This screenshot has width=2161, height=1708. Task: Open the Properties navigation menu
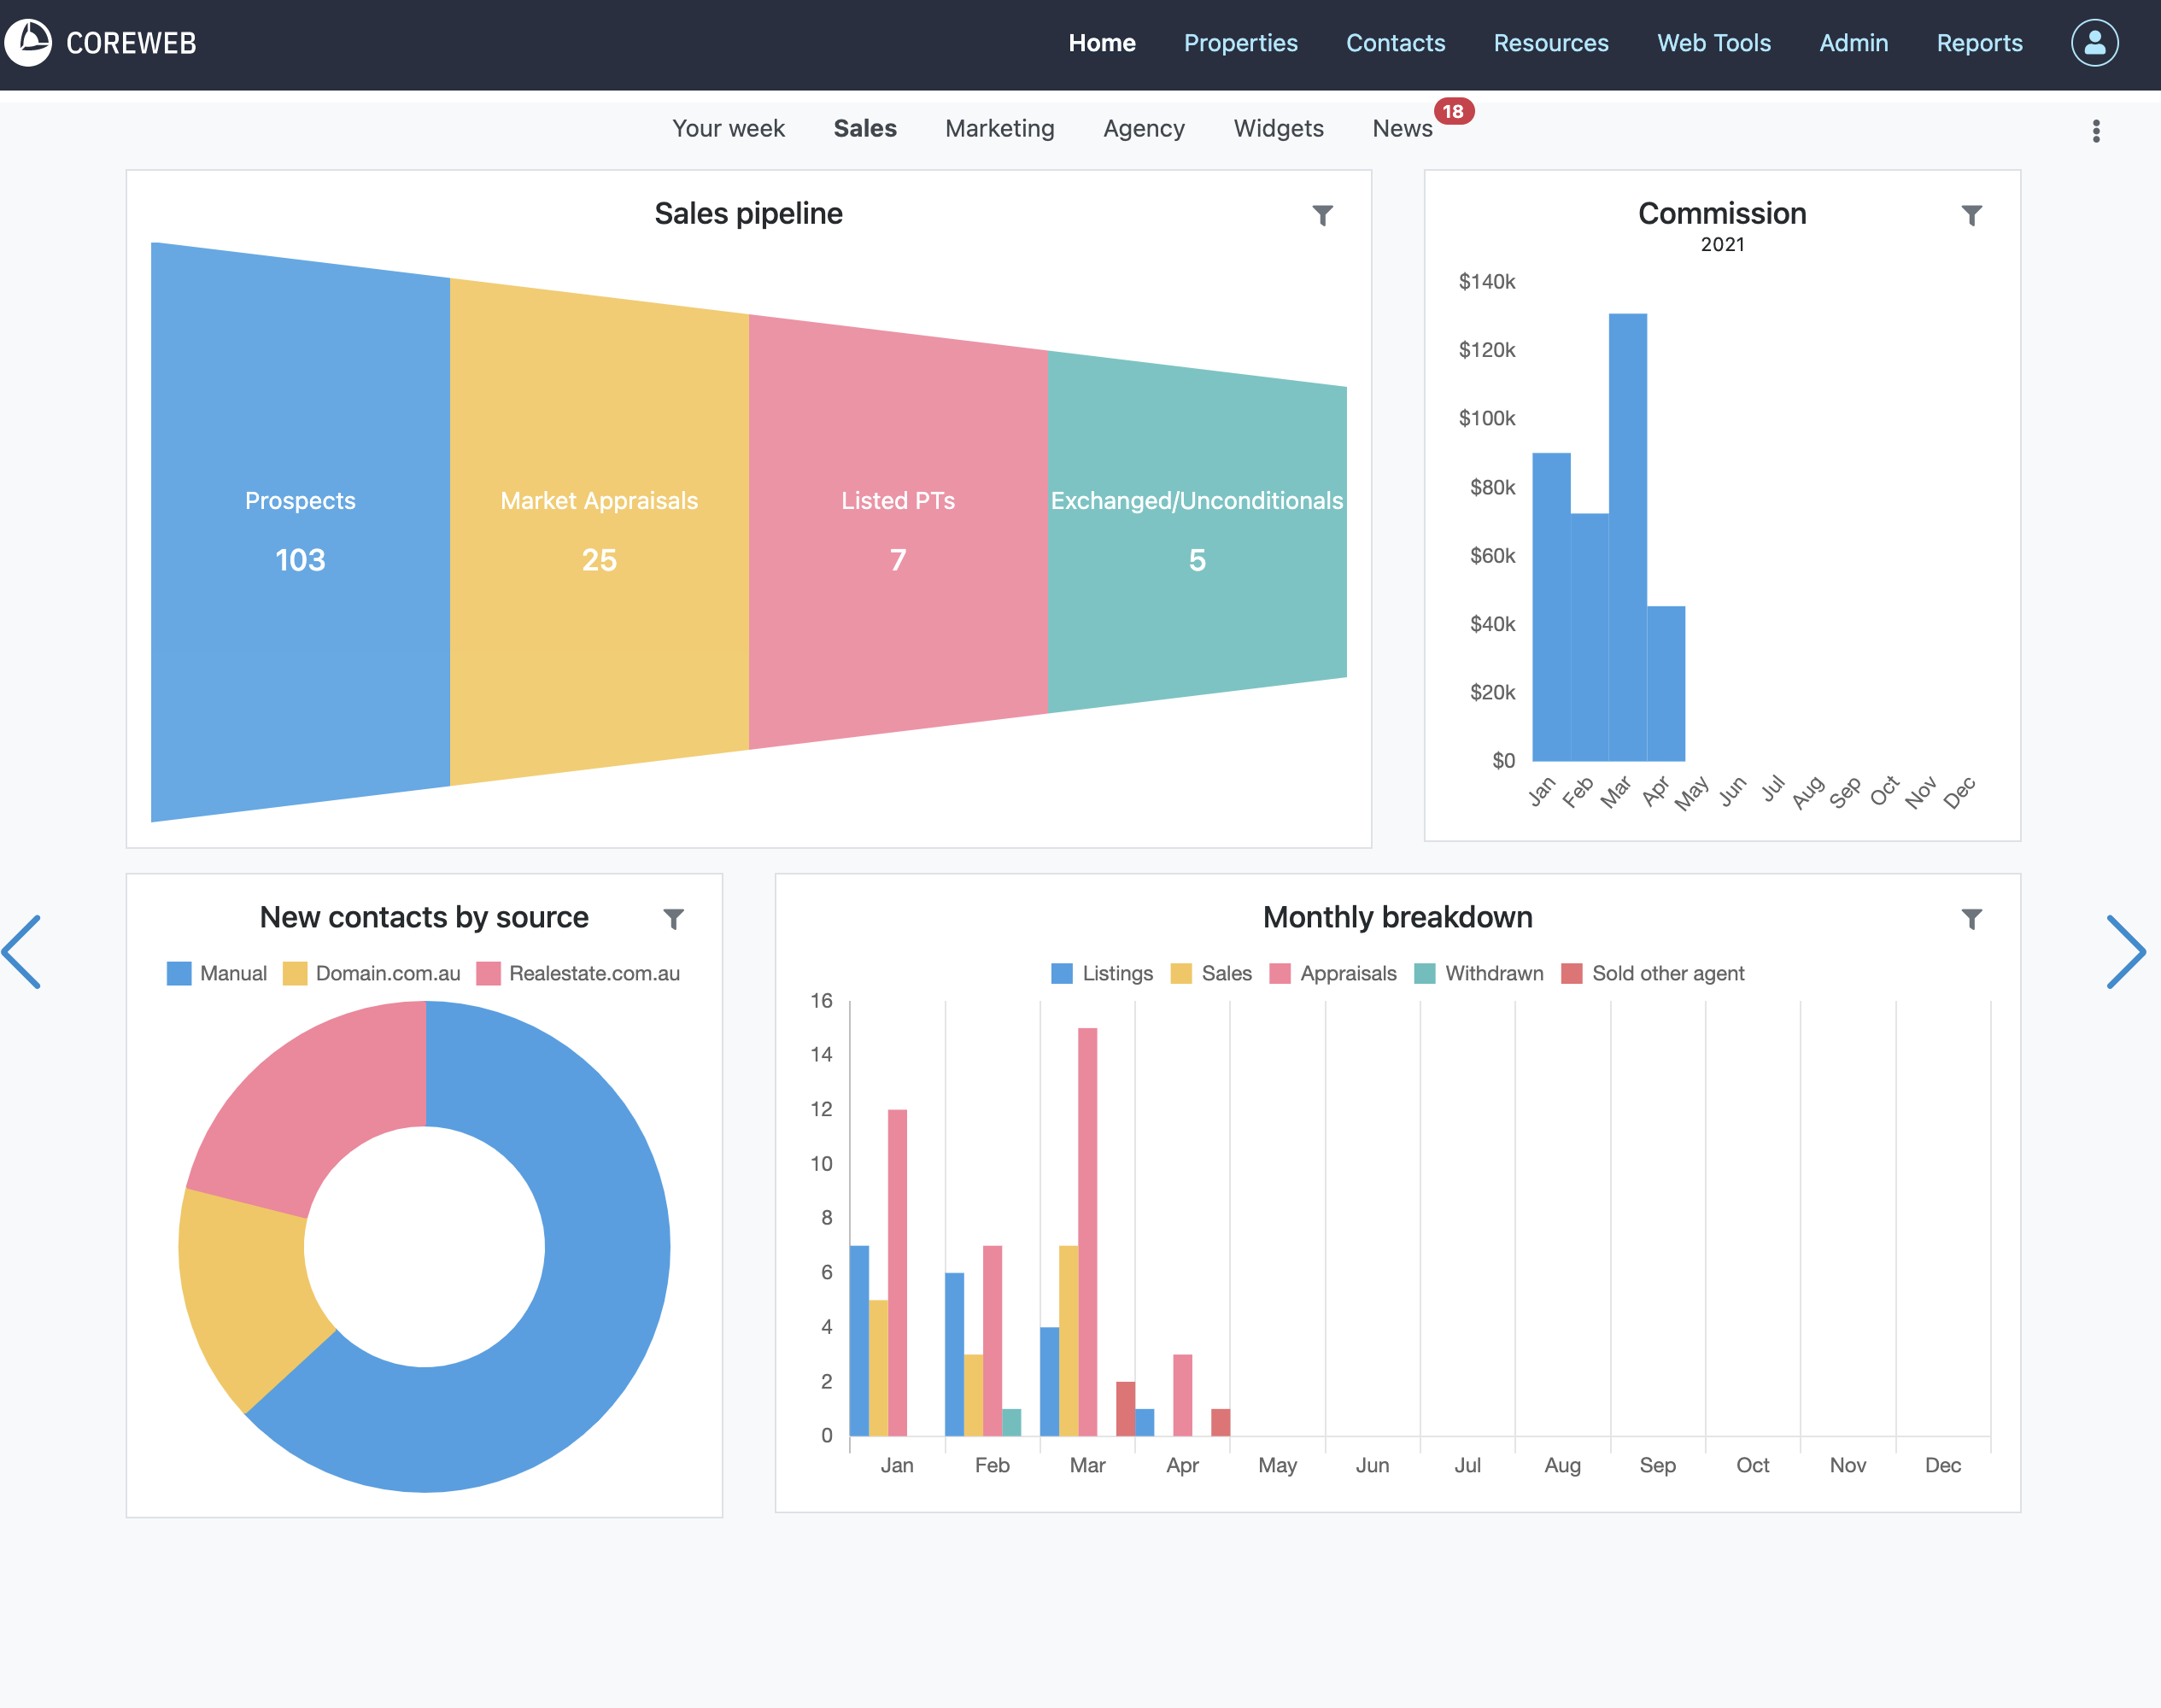[1240, 43]
